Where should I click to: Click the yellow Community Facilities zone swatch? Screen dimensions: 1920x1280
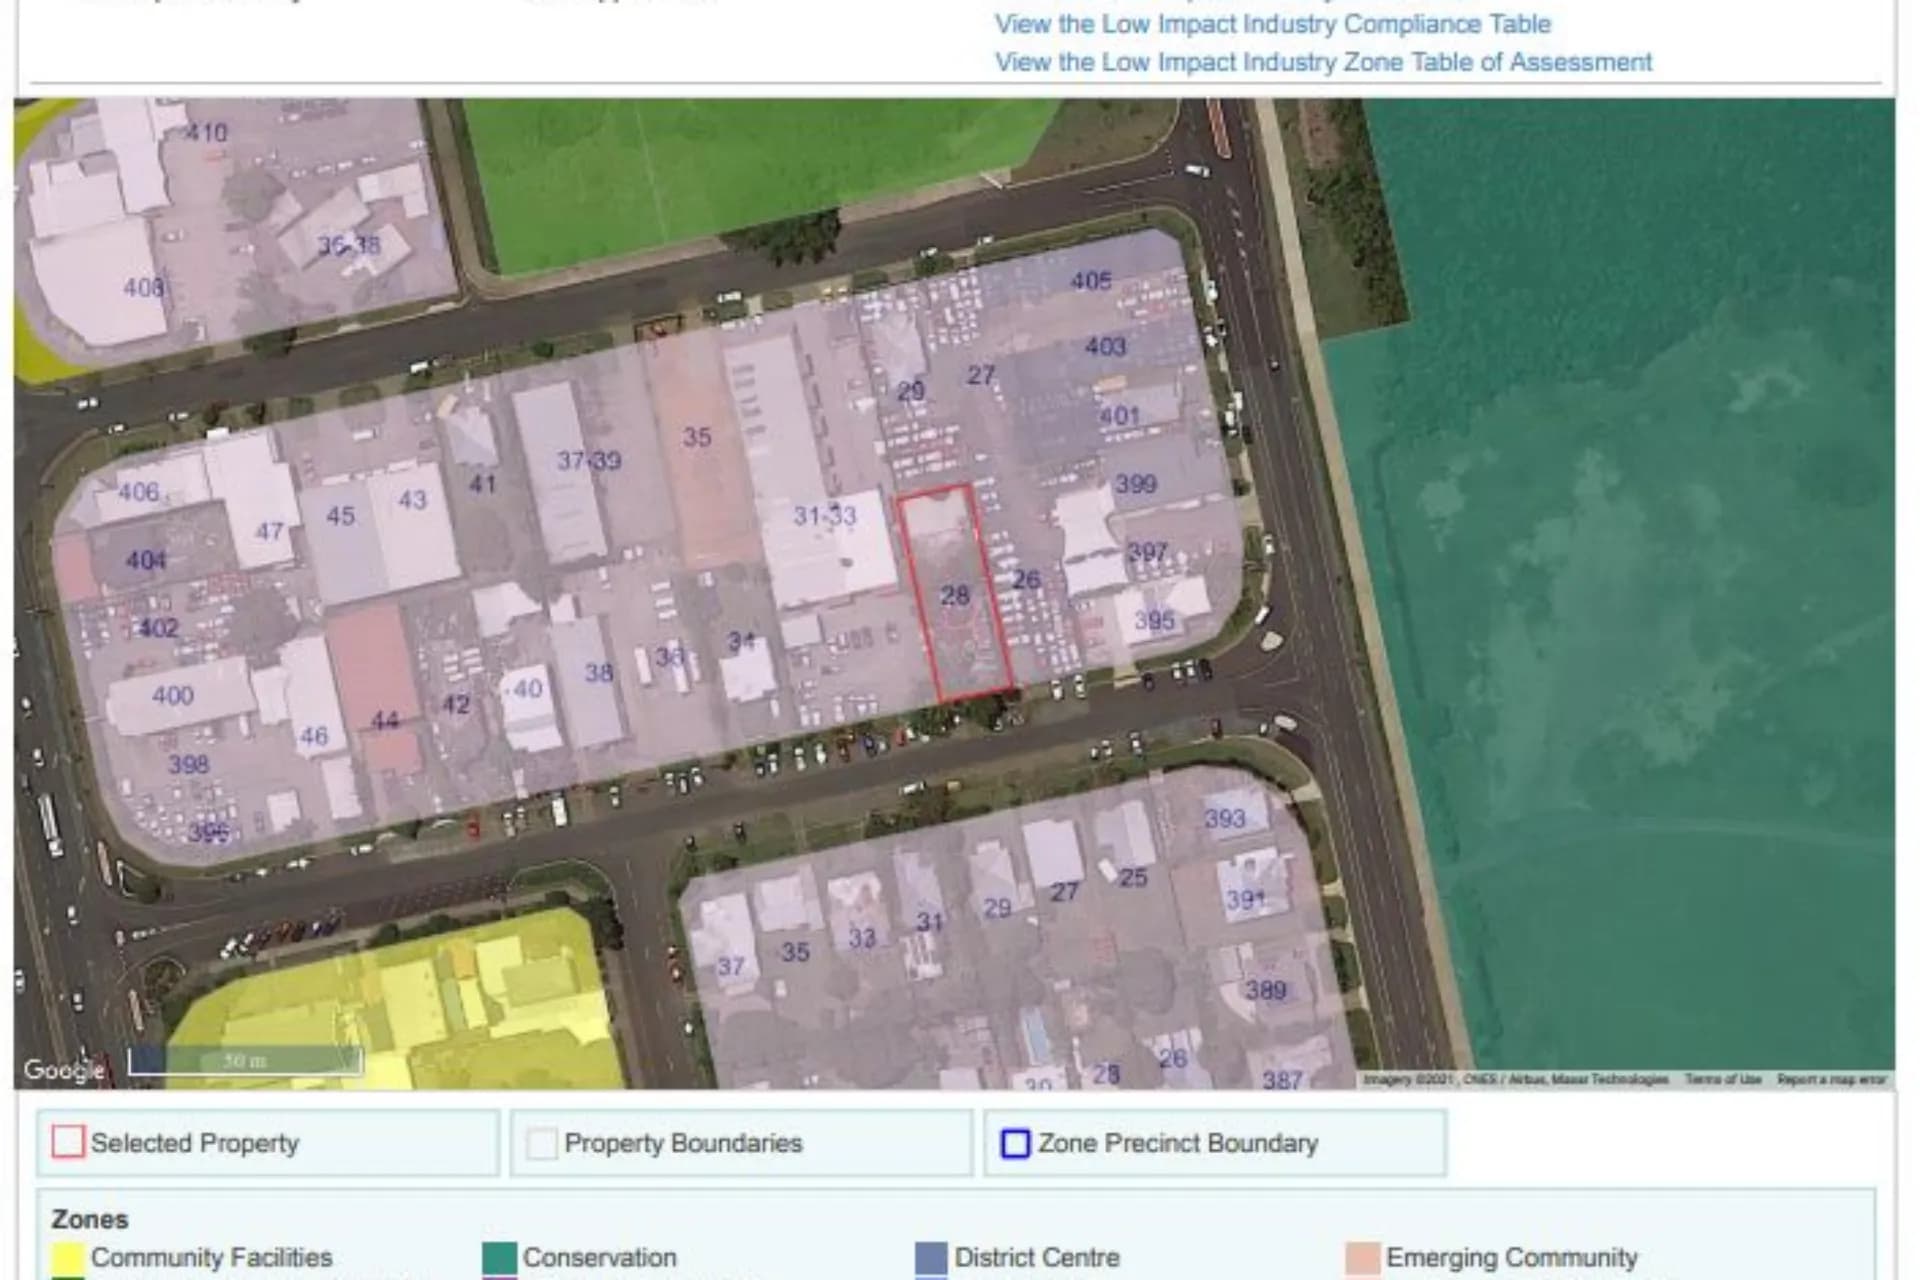point(68,1258)
